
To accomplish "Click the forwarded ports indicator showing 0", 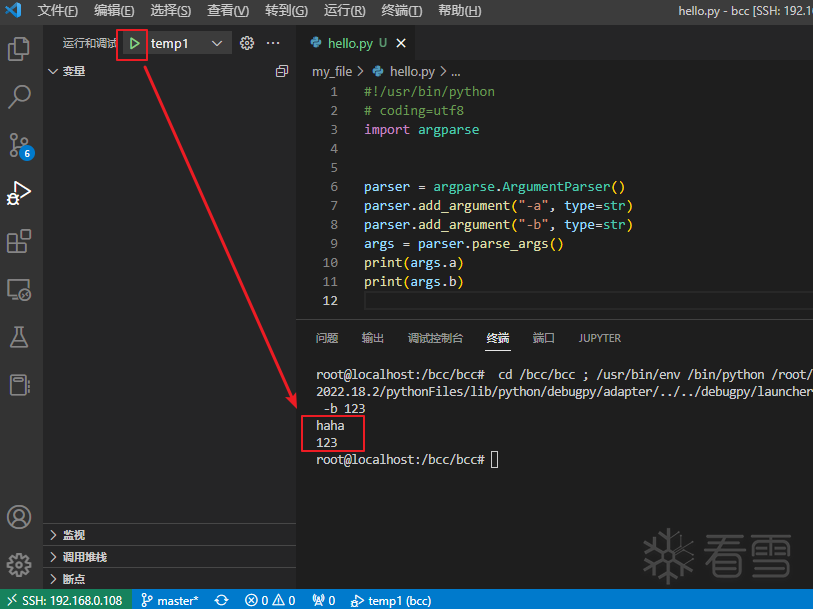I will [324, 600].
